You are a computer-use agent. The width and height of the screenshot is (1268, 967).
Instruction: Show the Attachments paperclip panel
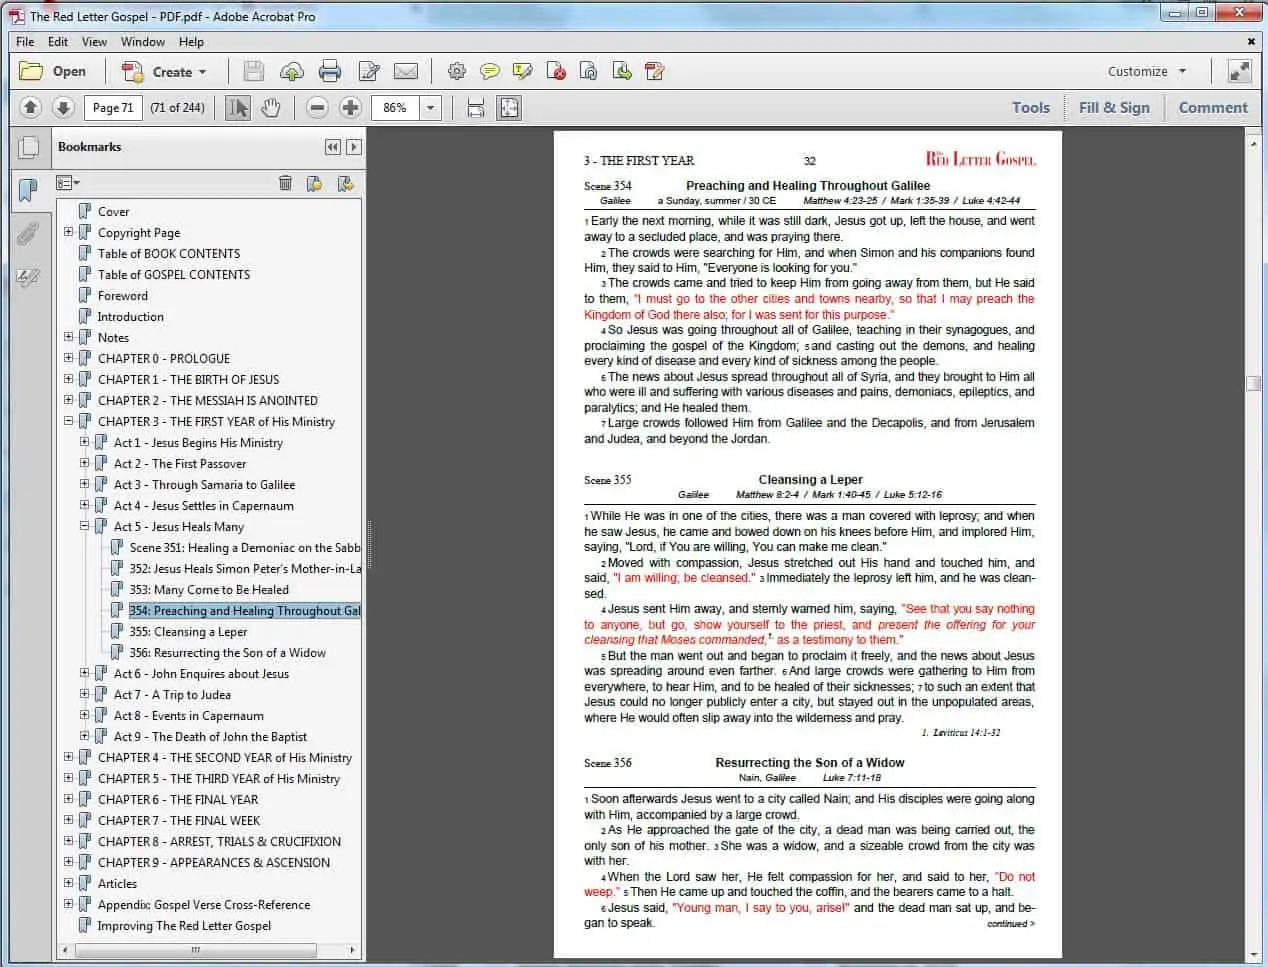pyautogui.click(x=28, y=234)
